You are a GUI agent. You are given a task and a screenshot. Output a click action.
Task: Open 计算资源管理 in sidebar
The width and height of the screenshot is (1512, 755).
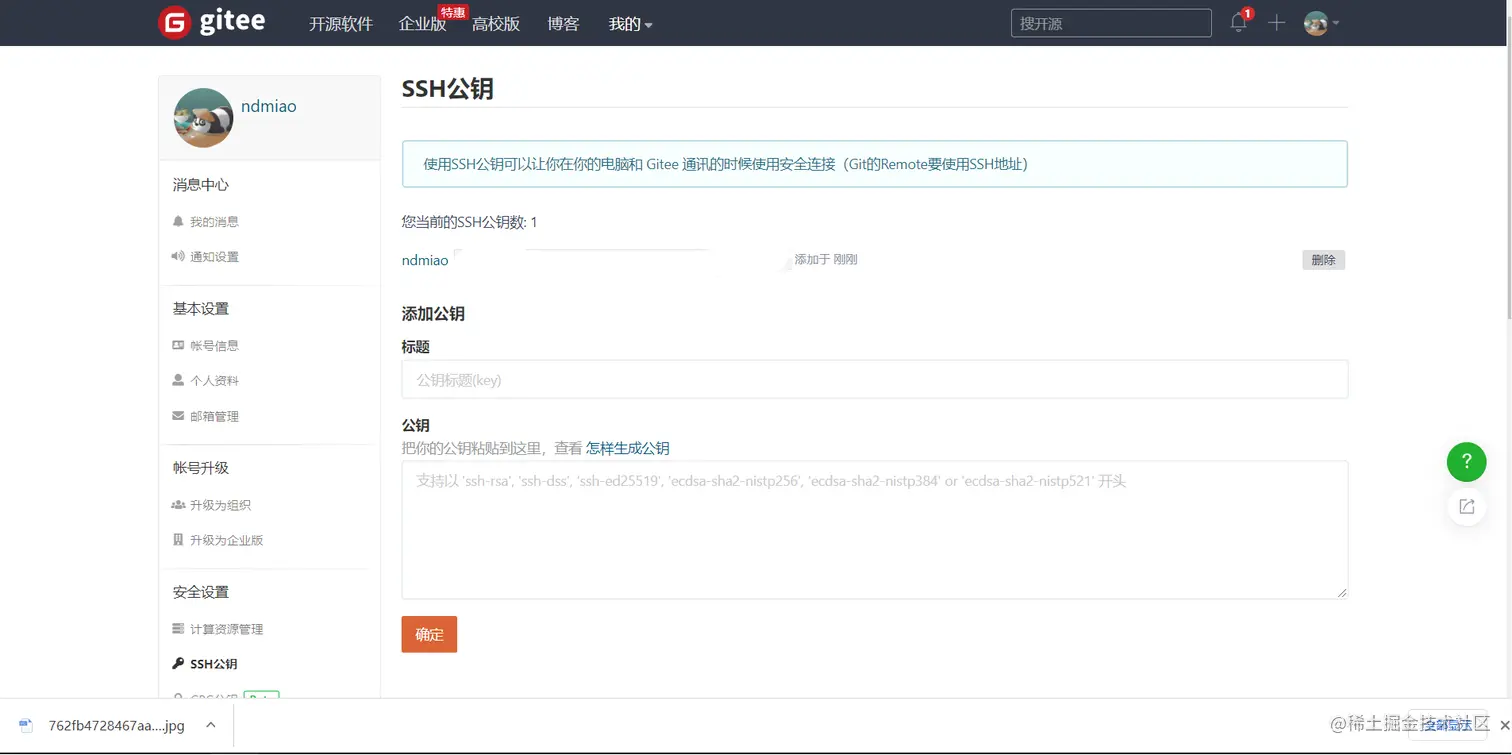click(x=226, y=630)
